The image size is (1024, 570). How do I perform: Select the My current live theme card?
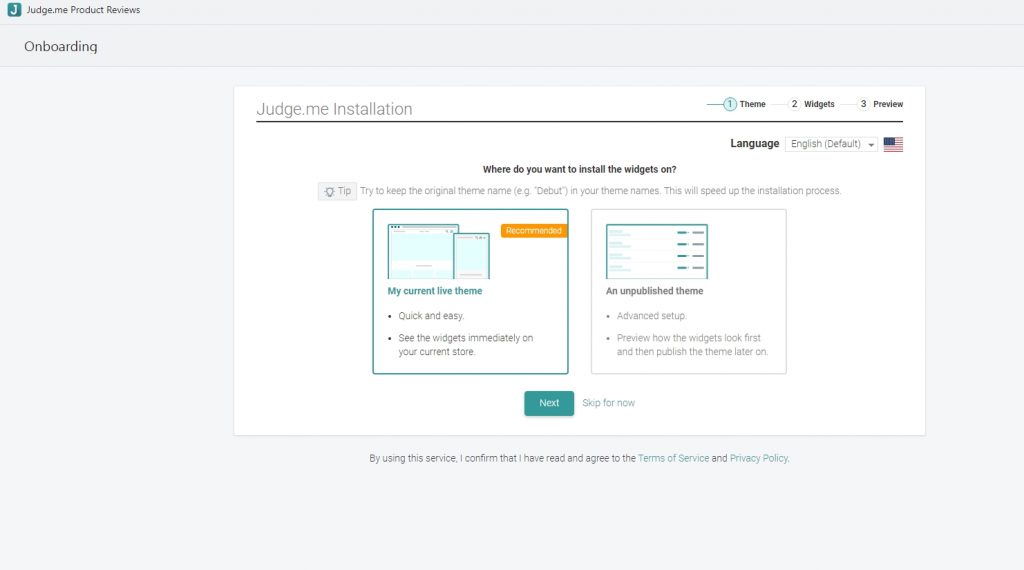coord(470,291)
